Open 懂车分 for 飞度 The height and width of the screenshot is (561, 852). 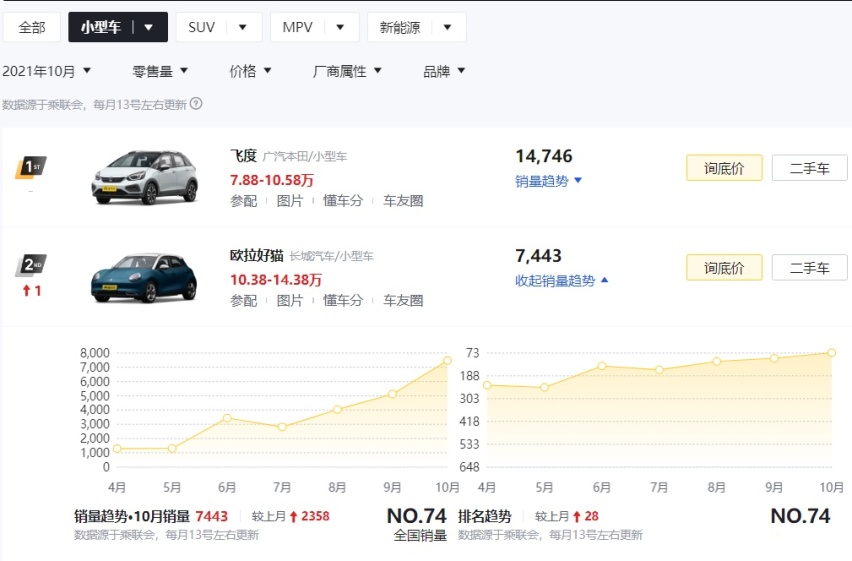click(x=343, y=201)
